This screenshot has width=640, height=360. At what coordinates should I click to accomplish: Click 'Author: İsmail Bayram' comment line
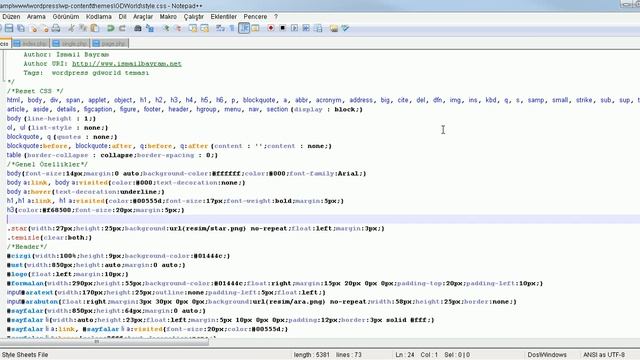66,54
